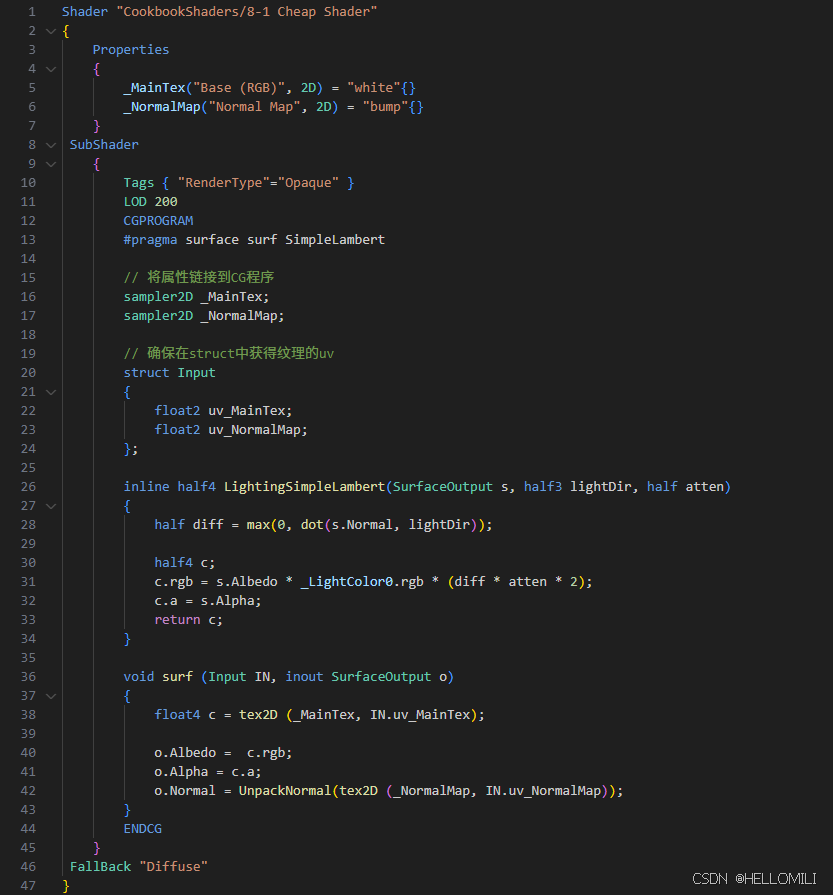Click float2 uv_NormalMap field
The height and width of the screenshot is (895, 833).
click(x=231, y=430)
